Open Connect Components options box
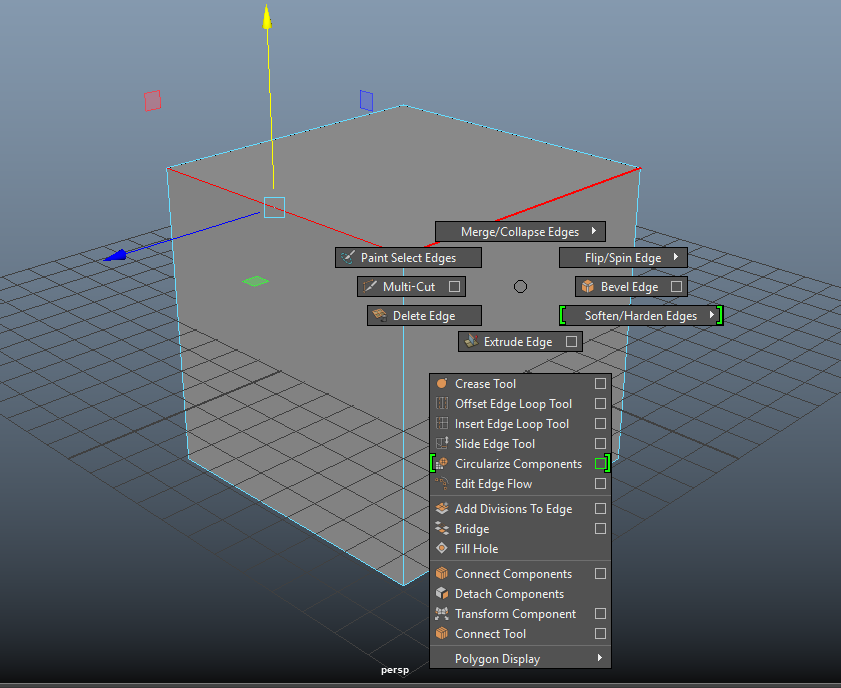Screen dimensions: 841x688 600,573
